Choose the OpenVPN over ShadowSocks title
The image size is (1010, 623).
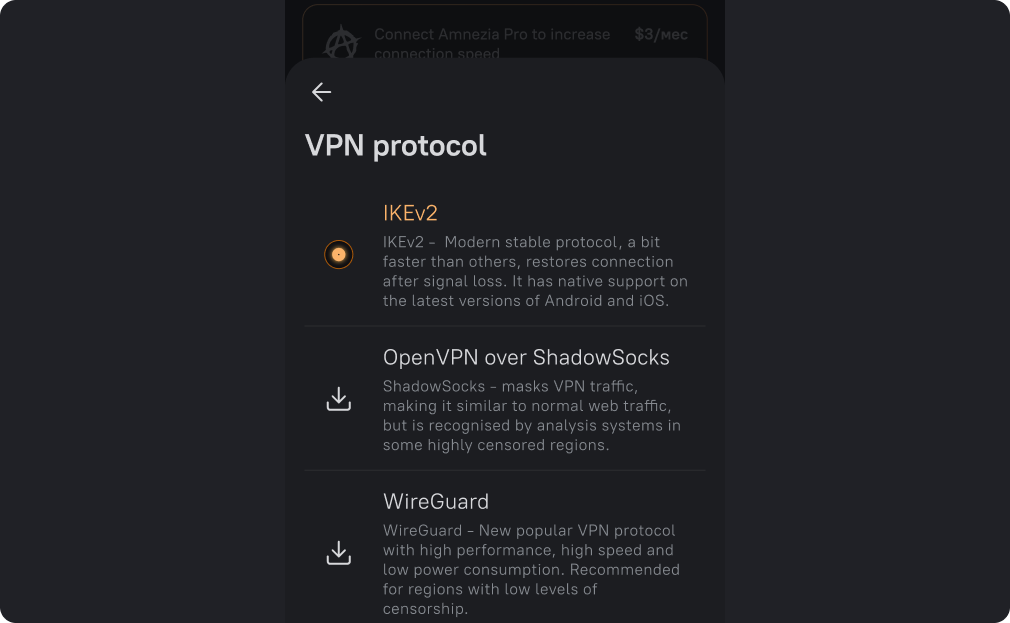[x=526, y=357]
